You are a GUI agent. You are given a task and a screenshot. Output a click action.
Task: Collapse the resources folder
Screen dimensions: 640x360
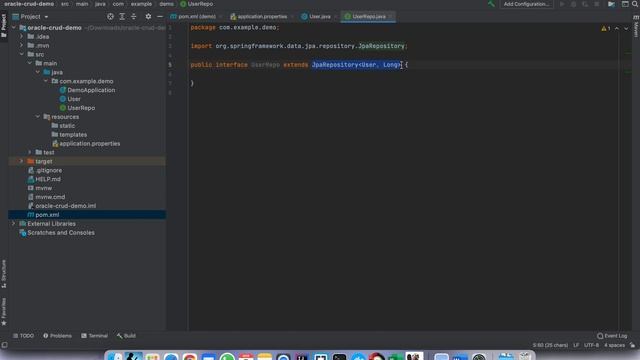38,117
